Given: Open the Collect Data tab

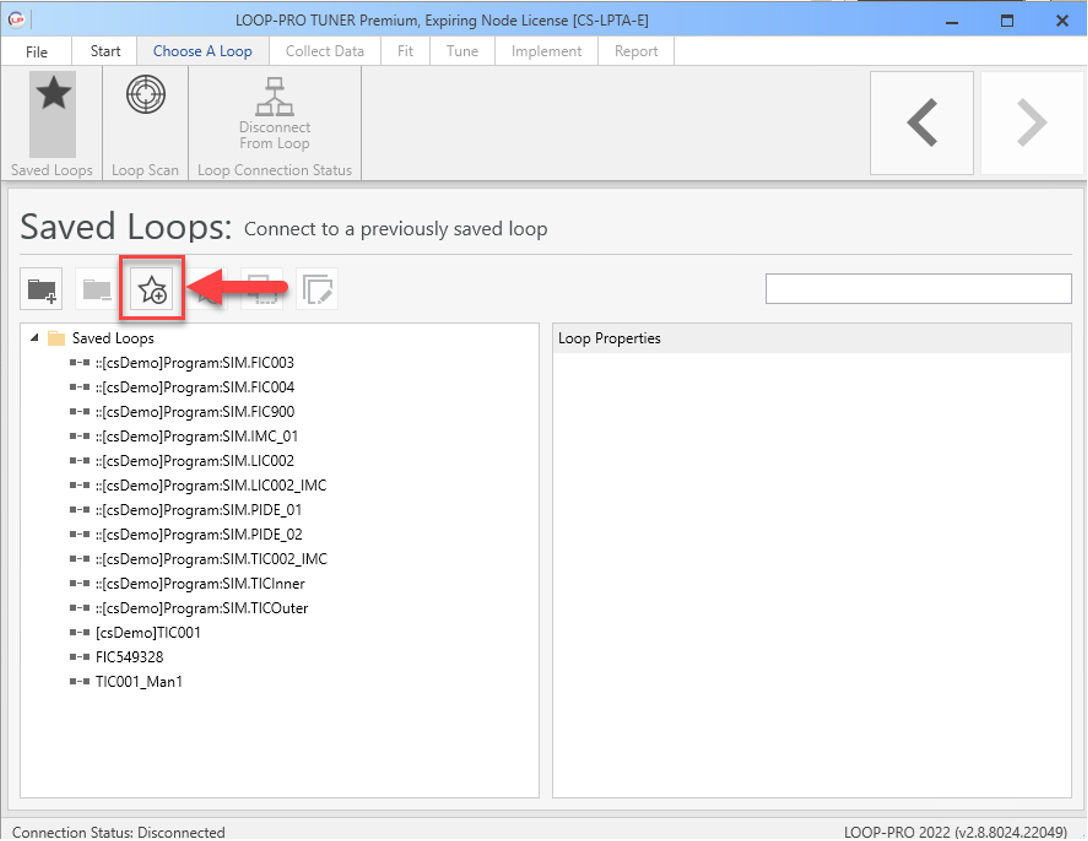Looking at the screenshot, I should [x=325, y=51].
